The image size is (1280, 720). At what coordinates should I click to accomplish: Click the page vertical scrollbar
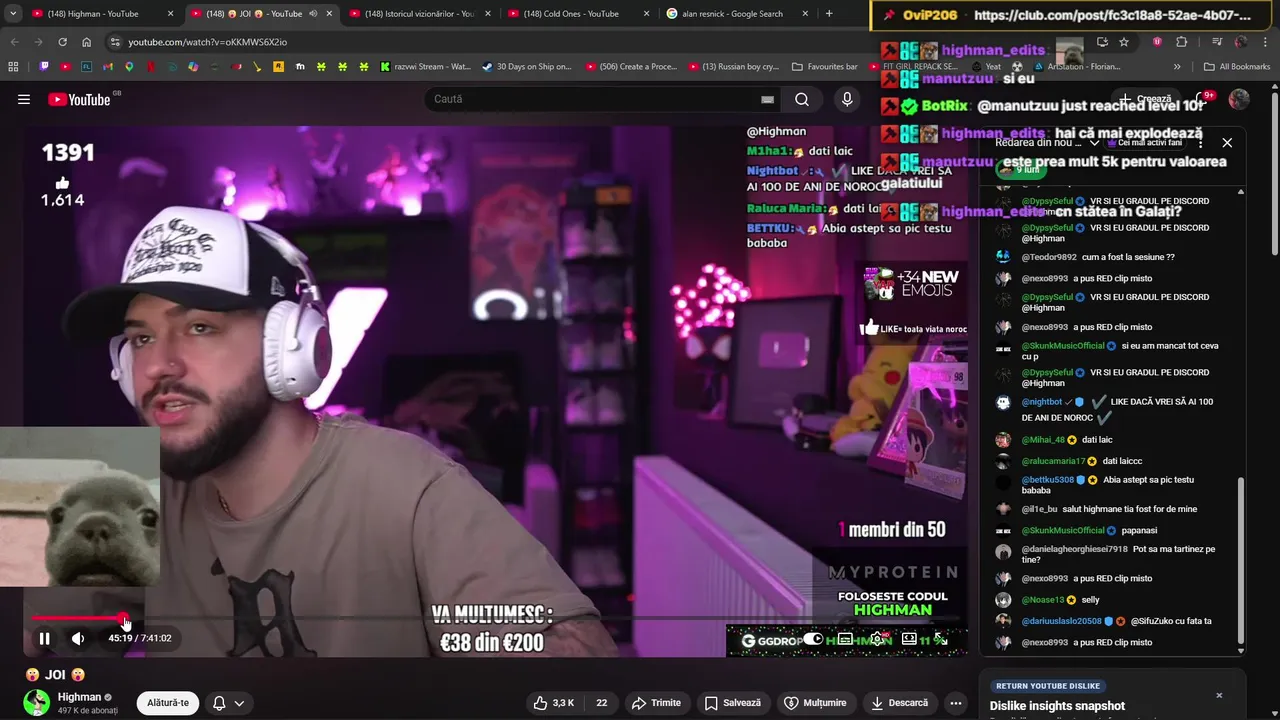[1274, 175]
